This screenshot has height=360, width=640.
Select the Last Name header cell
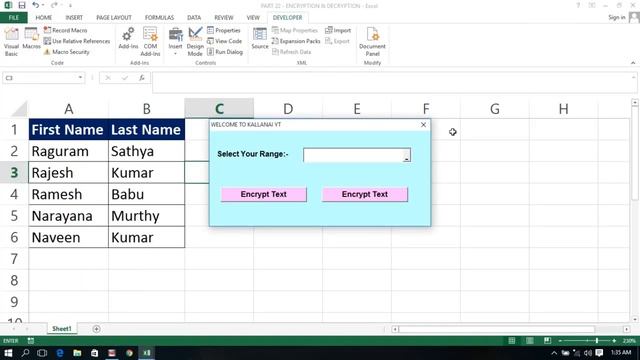coord(147,130)
